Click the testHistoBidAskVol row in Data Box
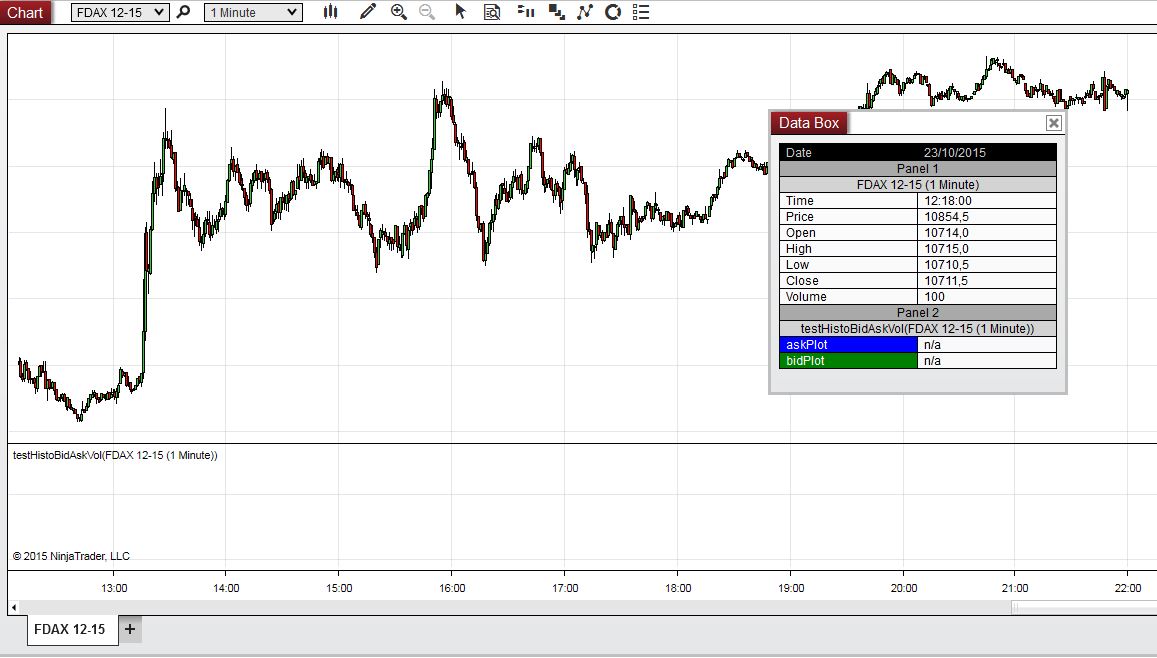 point(918,329)
